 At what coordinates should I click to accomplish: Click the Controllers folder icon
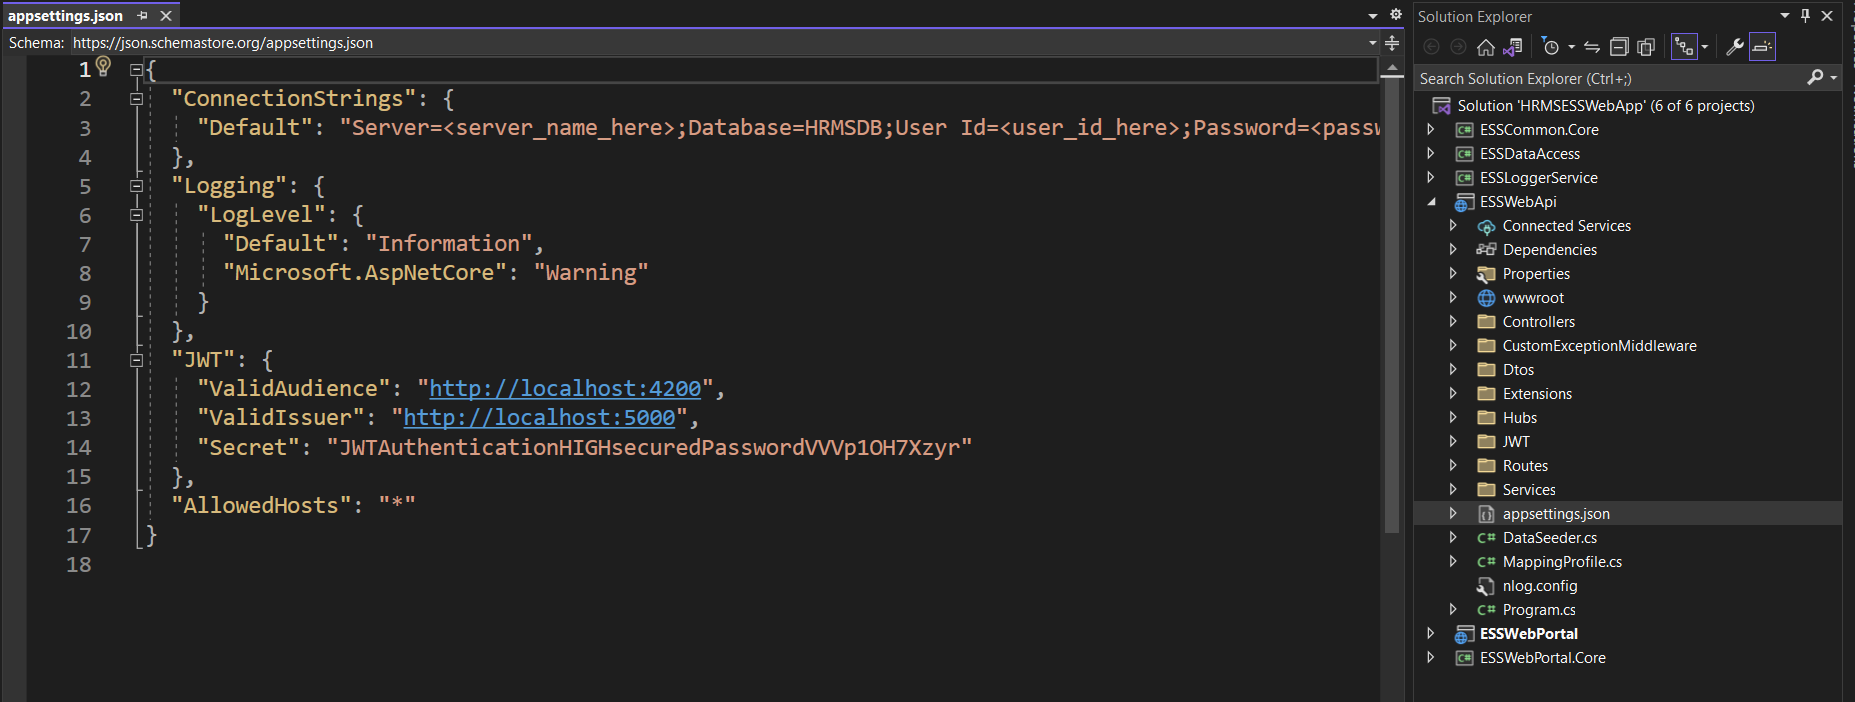[x=1487, y=322]
